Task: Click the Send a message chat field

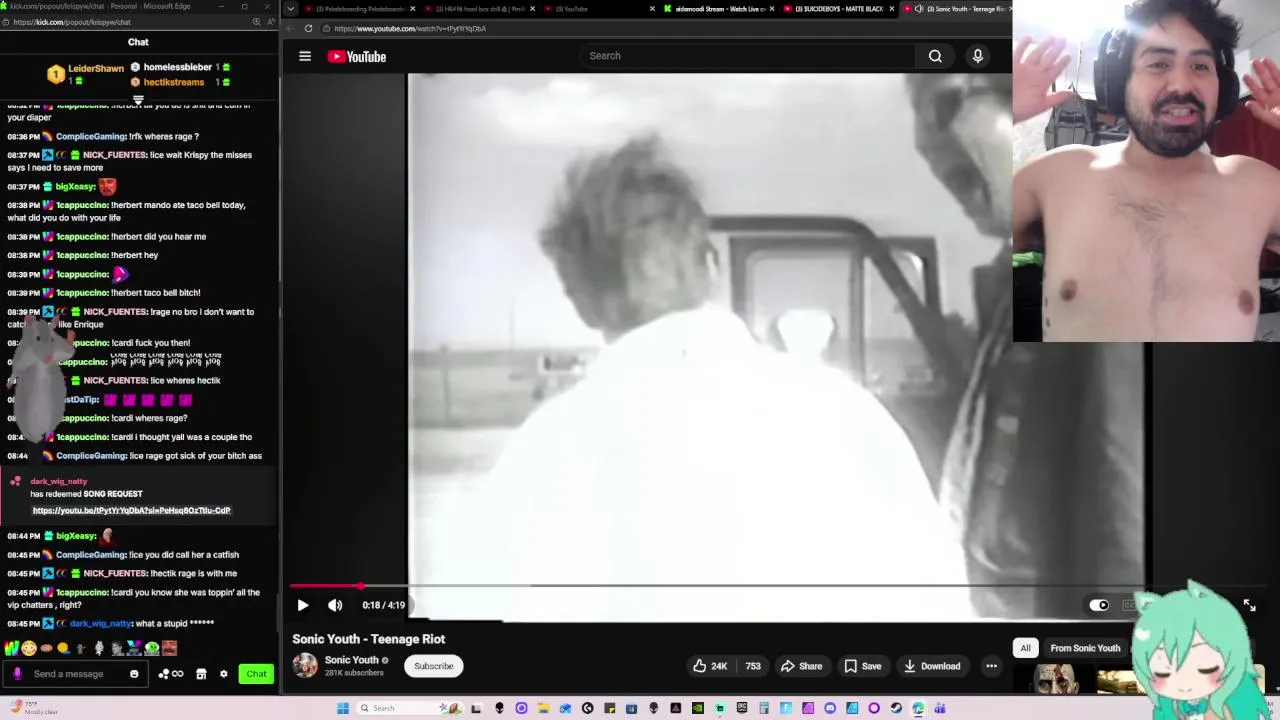Action: (x=78, y=674)
